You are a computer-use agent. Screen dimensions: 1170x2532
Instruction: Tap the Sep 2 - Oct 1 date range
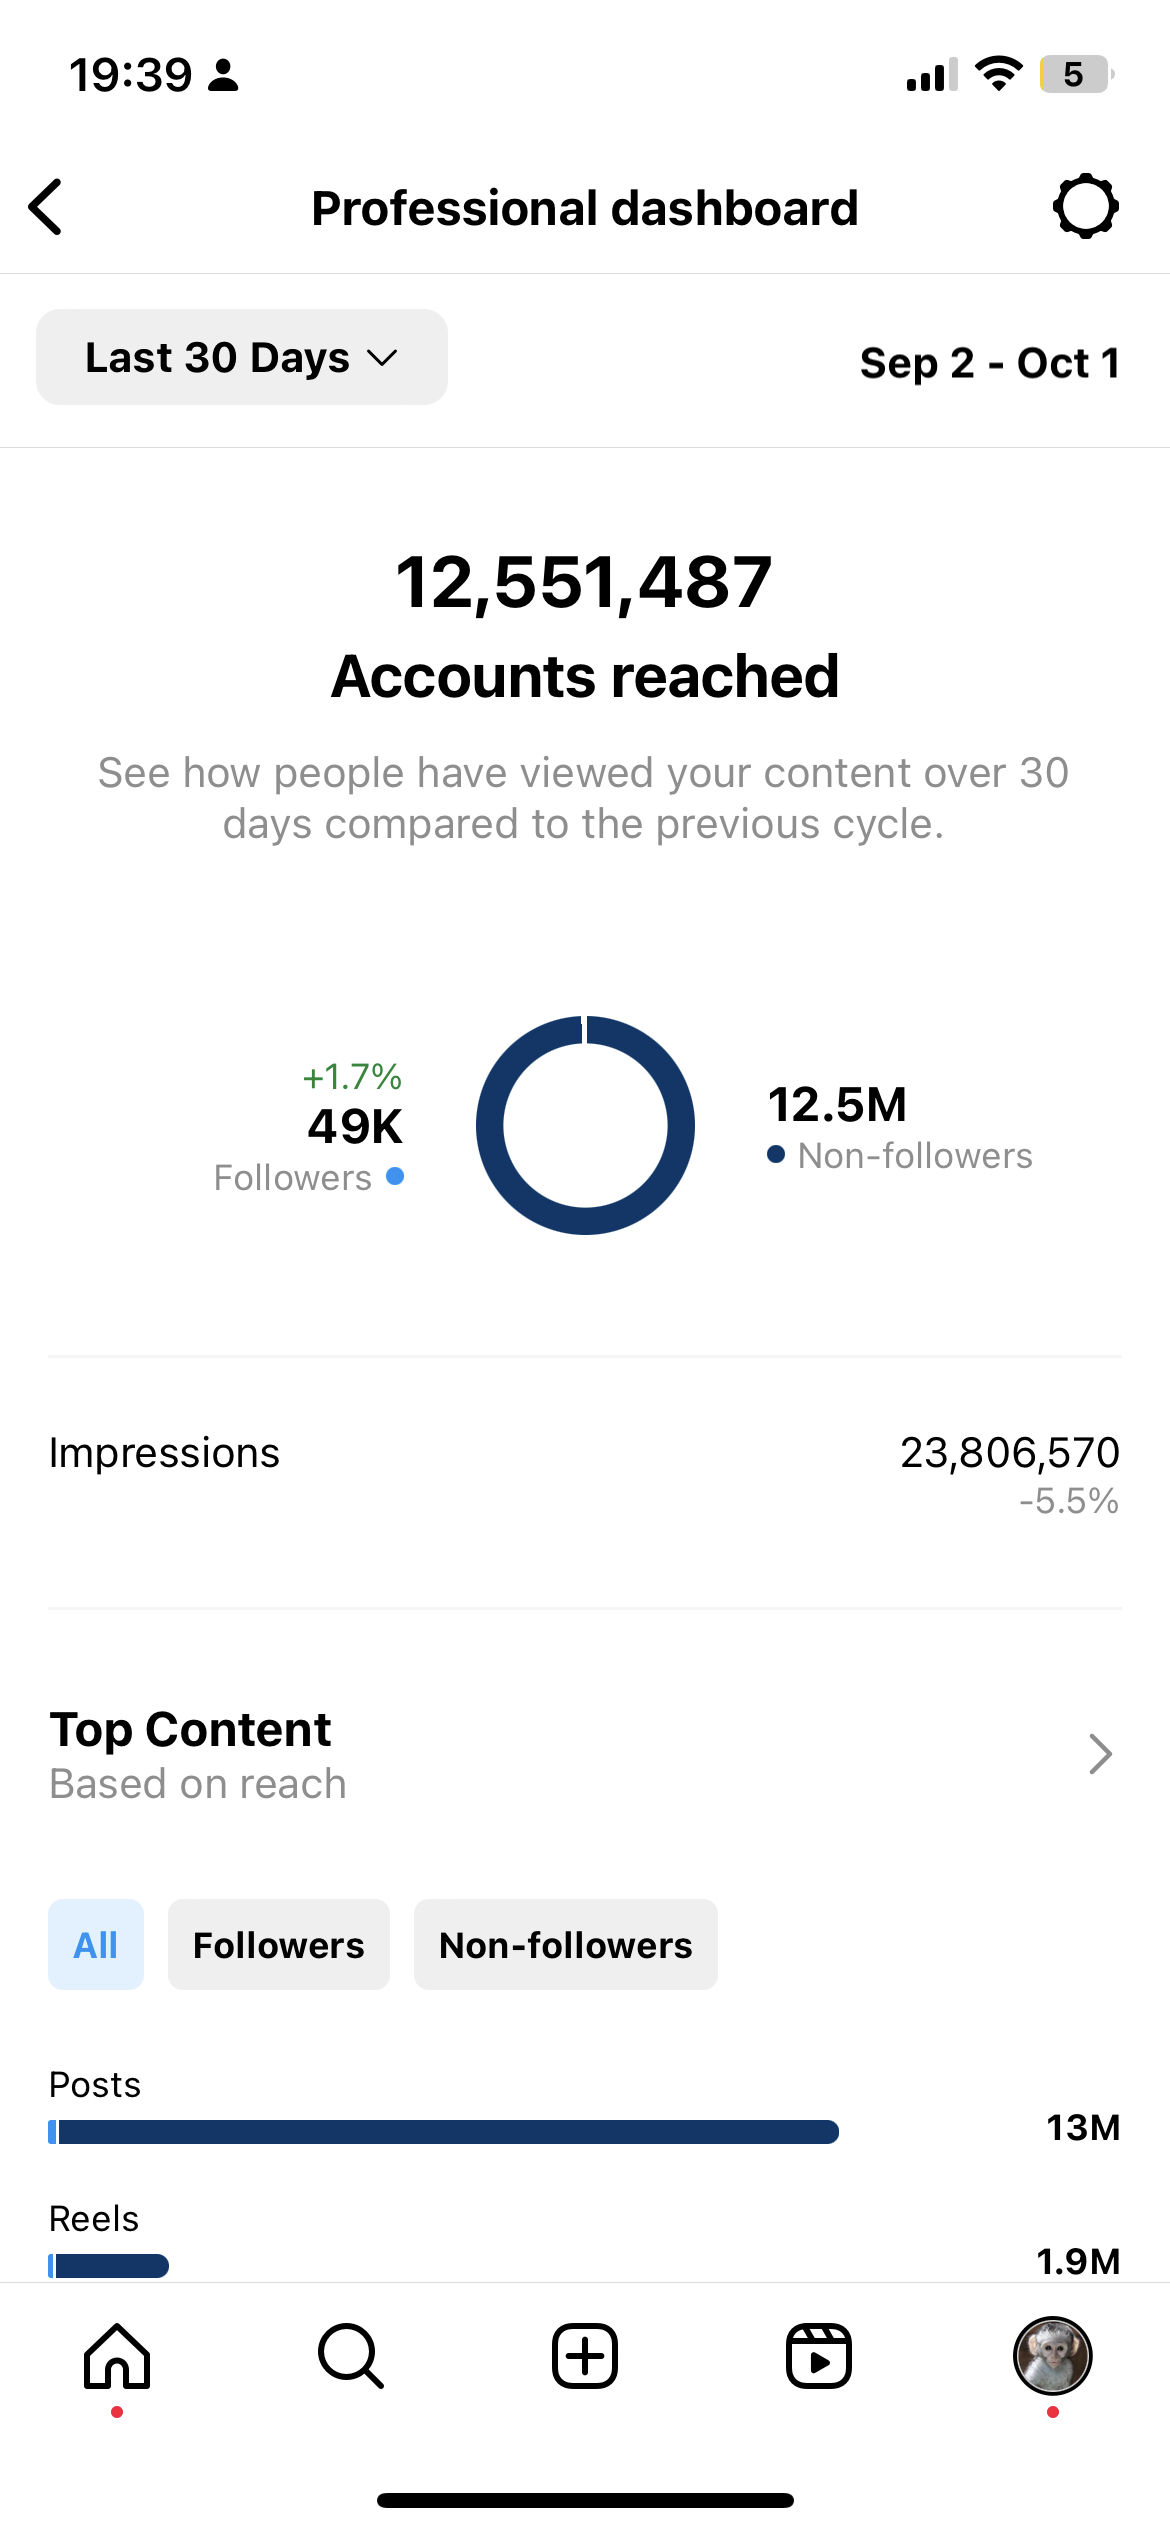tap(990, 363)
